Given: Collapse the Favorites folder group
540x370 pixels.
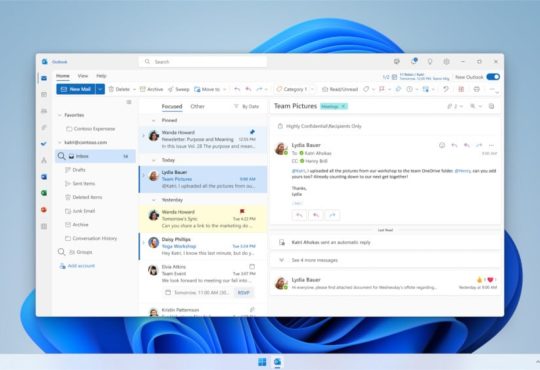Looking at the screenshot, I should click(60, 115).
